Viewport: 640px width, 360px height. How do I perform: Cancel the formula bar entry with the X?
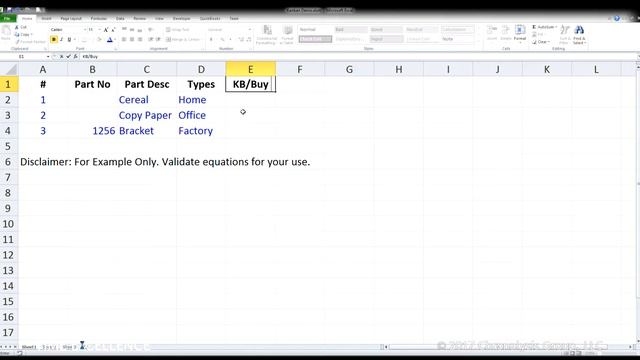62,57
